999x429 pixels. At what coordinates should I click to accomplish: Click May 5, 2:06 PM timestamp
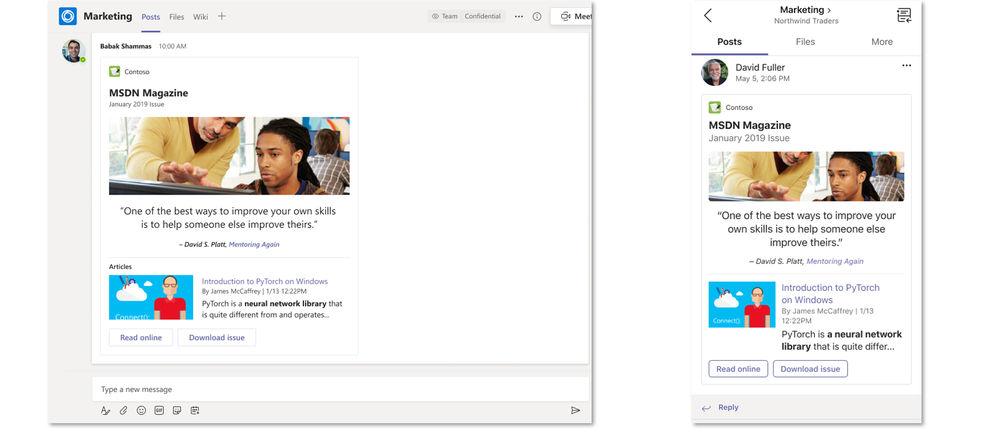(x=762, y=79)
